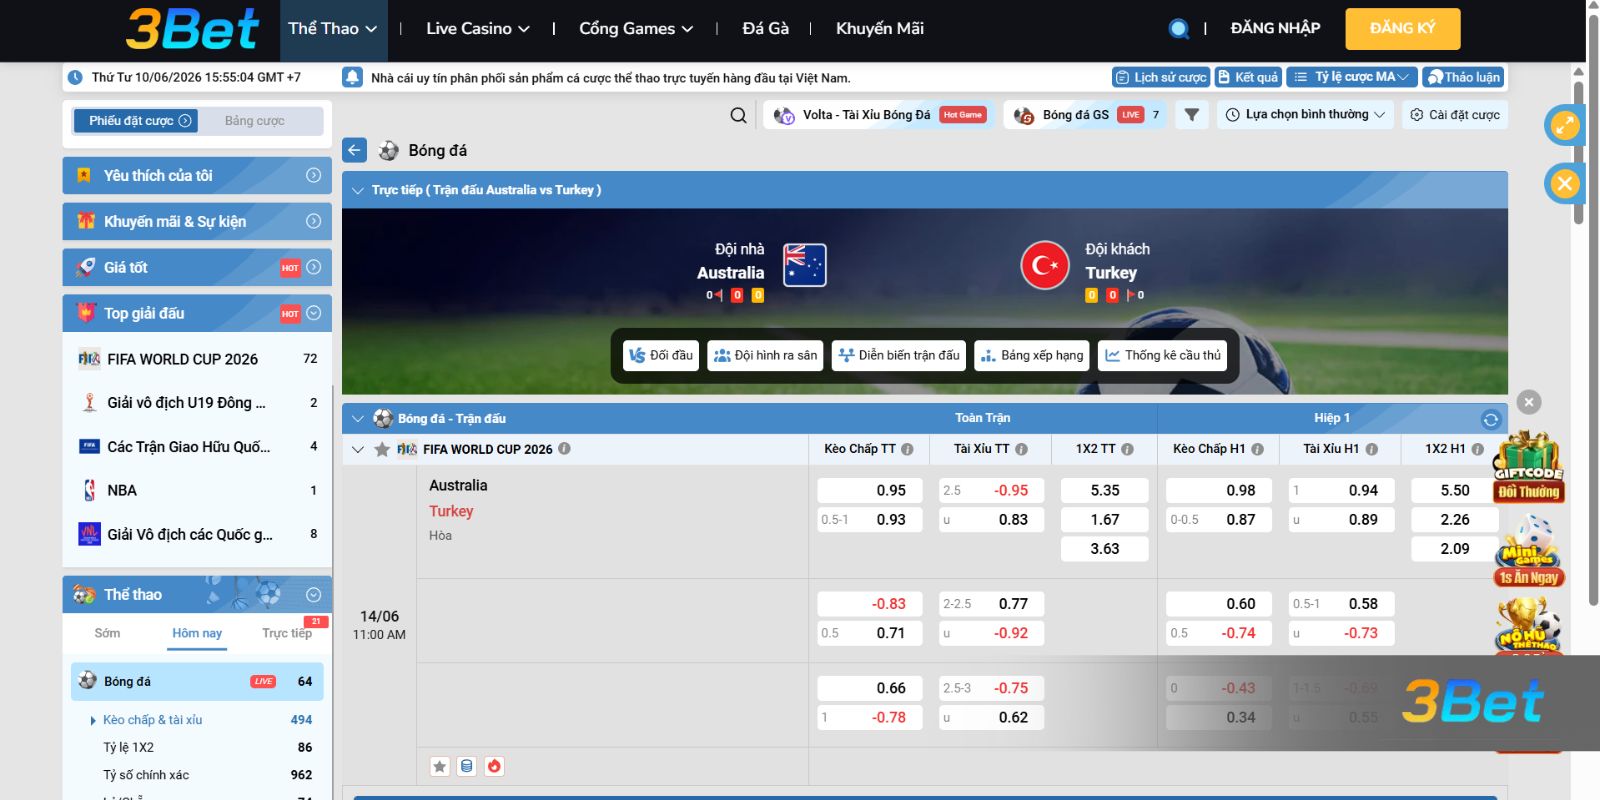1600x800 pixels.
Task: Click Diễn biến trận đấu button
Action: click(899, 355)
